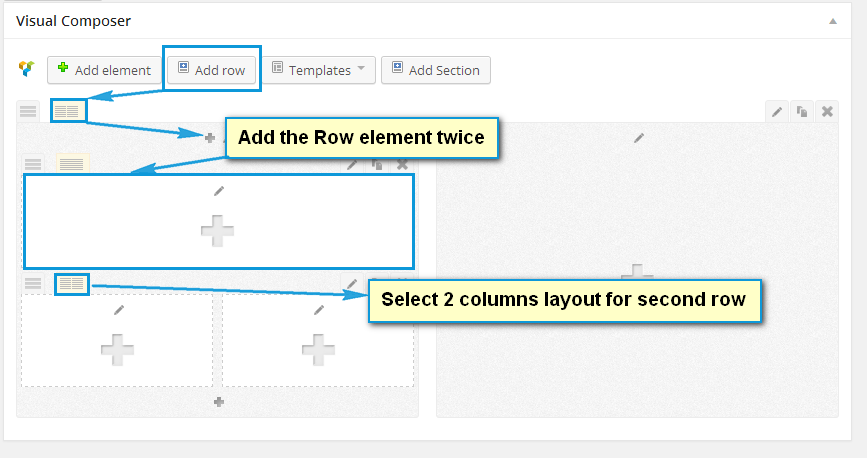Click first inner row drag handle
The image size is (867, 458).
tap(33, 164)
